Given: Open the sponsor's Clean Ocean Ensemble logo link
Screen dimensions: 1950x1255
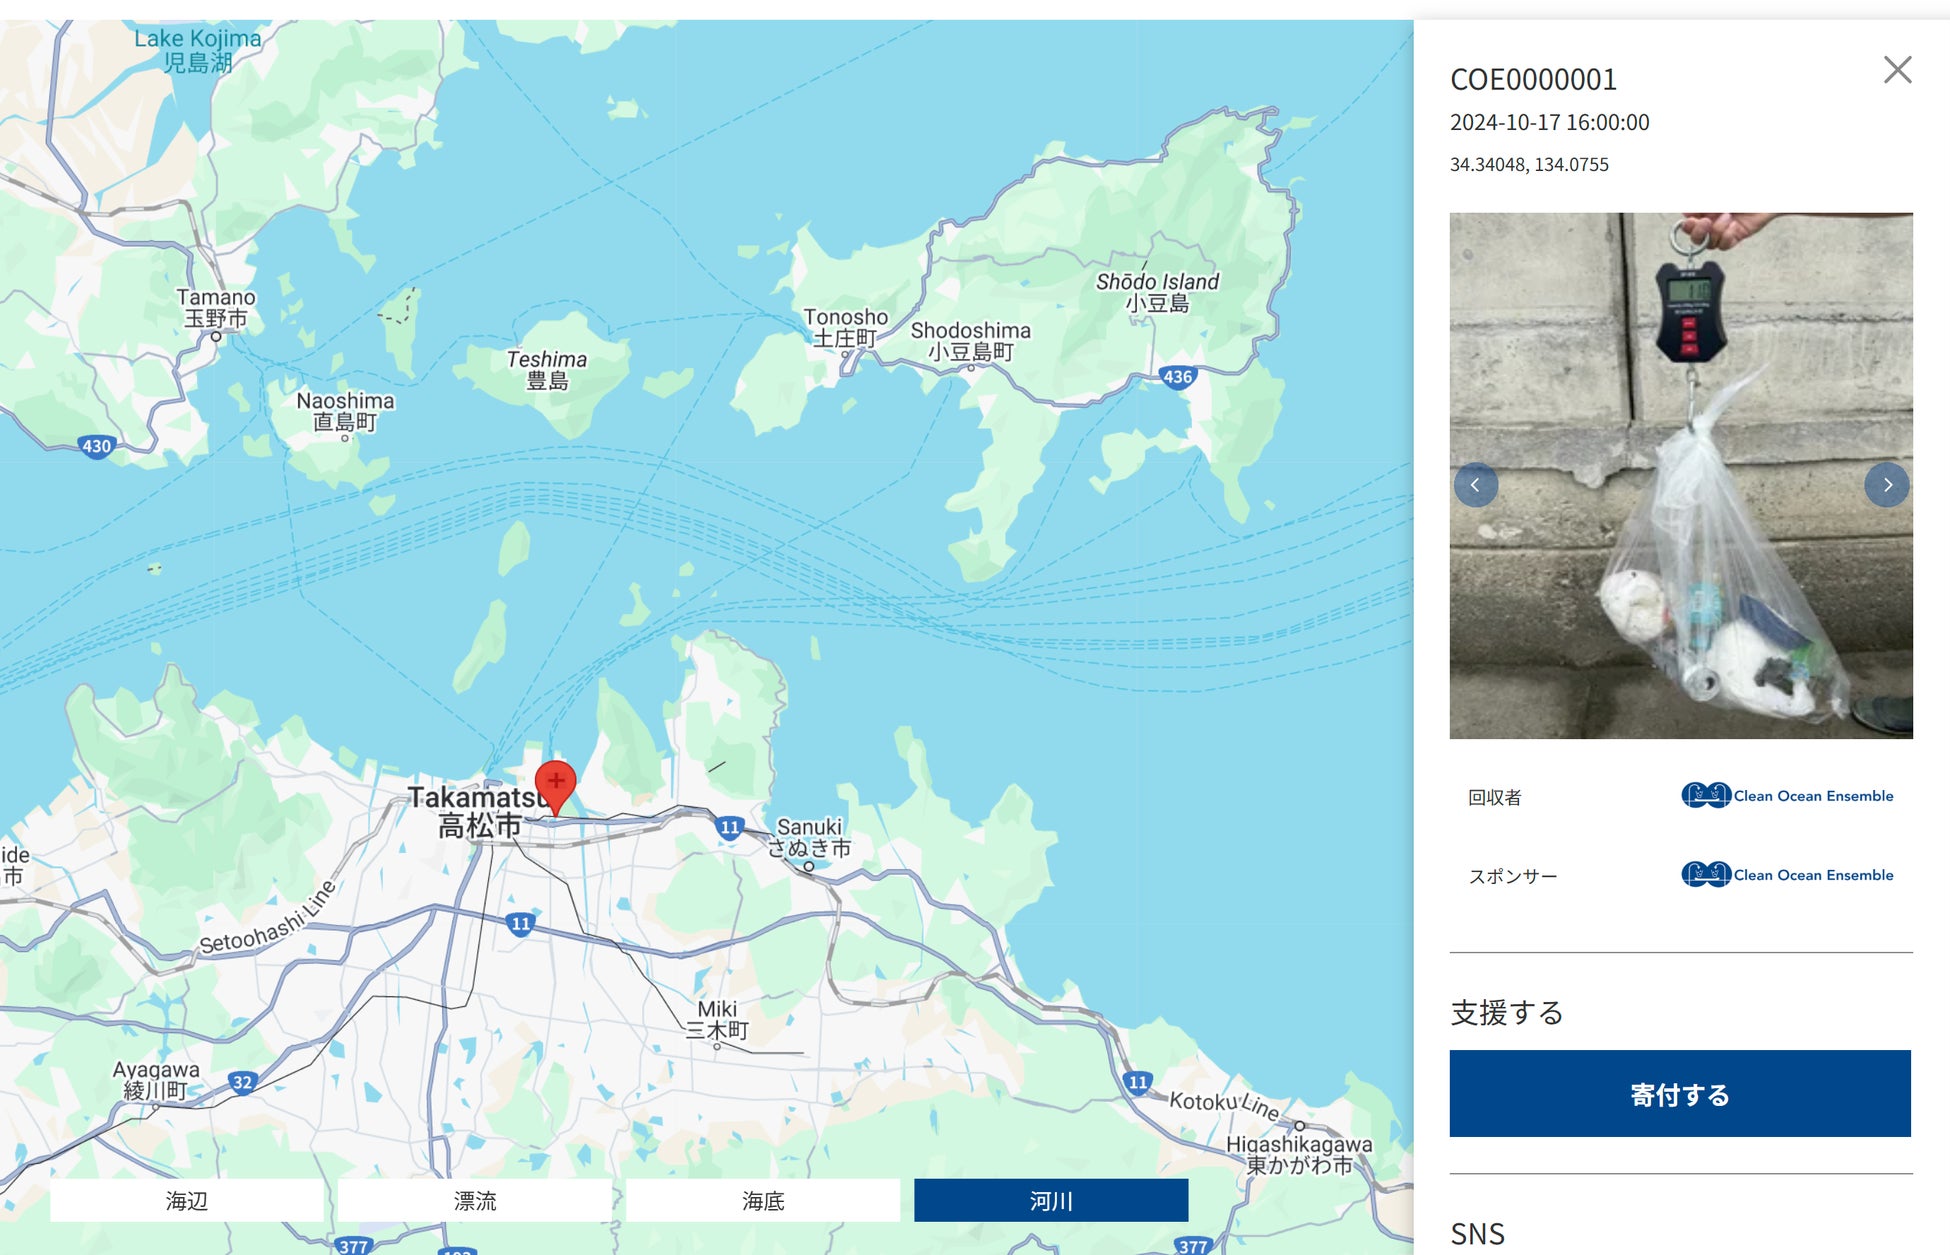Looking at the screenshot, I should [x=1787, y=875].
